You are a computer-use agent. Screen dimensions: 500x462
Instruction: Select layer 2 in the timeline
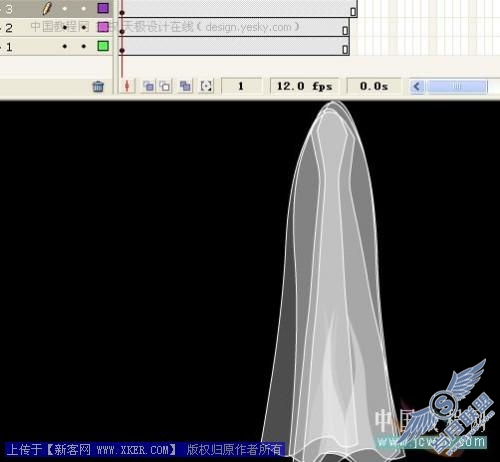[x=56, y=27]
